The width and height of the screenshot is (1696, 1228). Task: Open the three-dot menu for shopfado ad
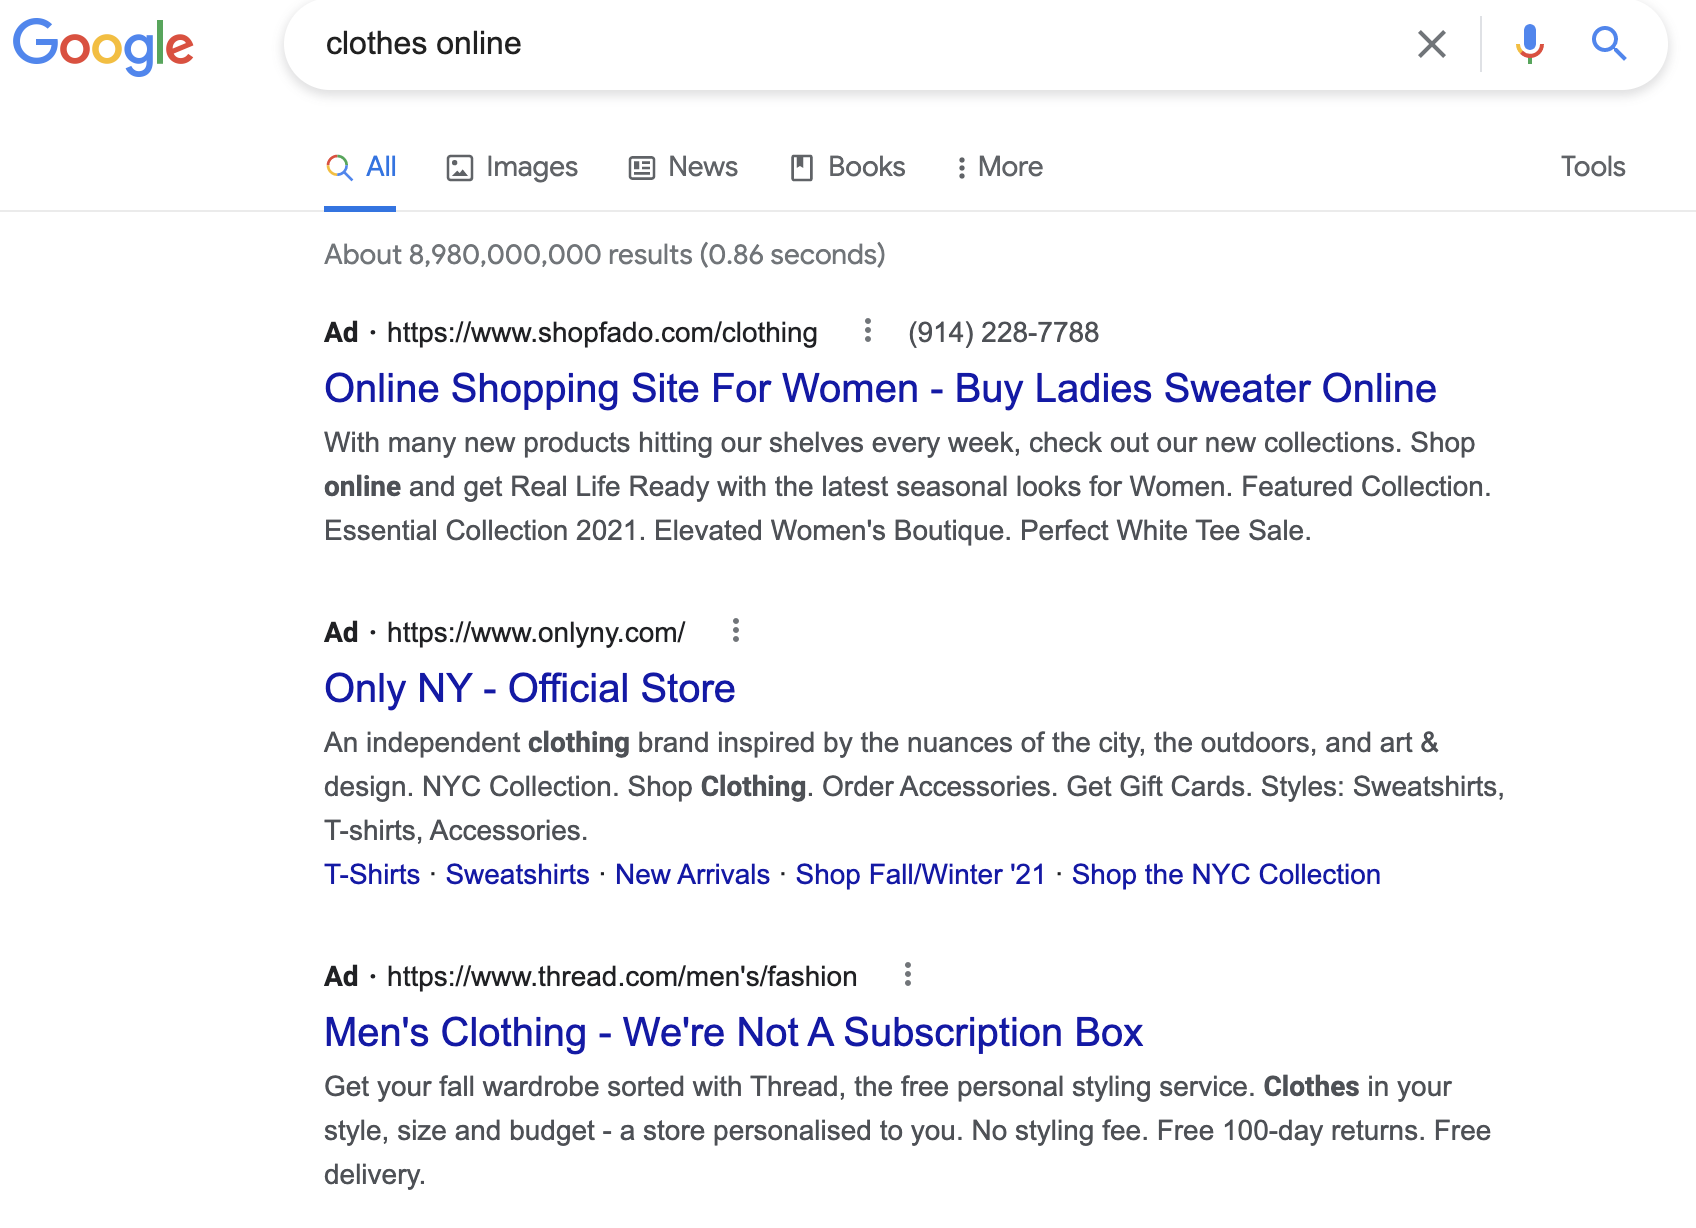[868, 330]
